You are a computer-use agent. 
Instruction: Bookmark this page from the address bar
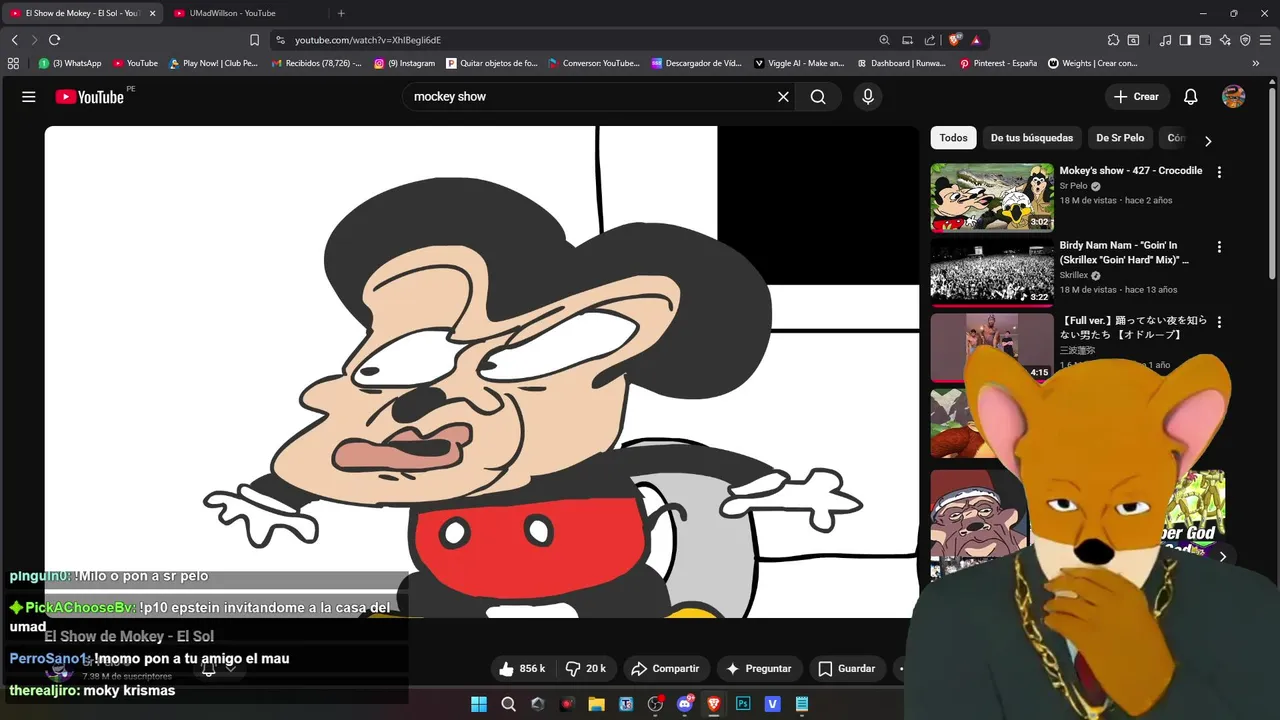click(x=254, y=40)
